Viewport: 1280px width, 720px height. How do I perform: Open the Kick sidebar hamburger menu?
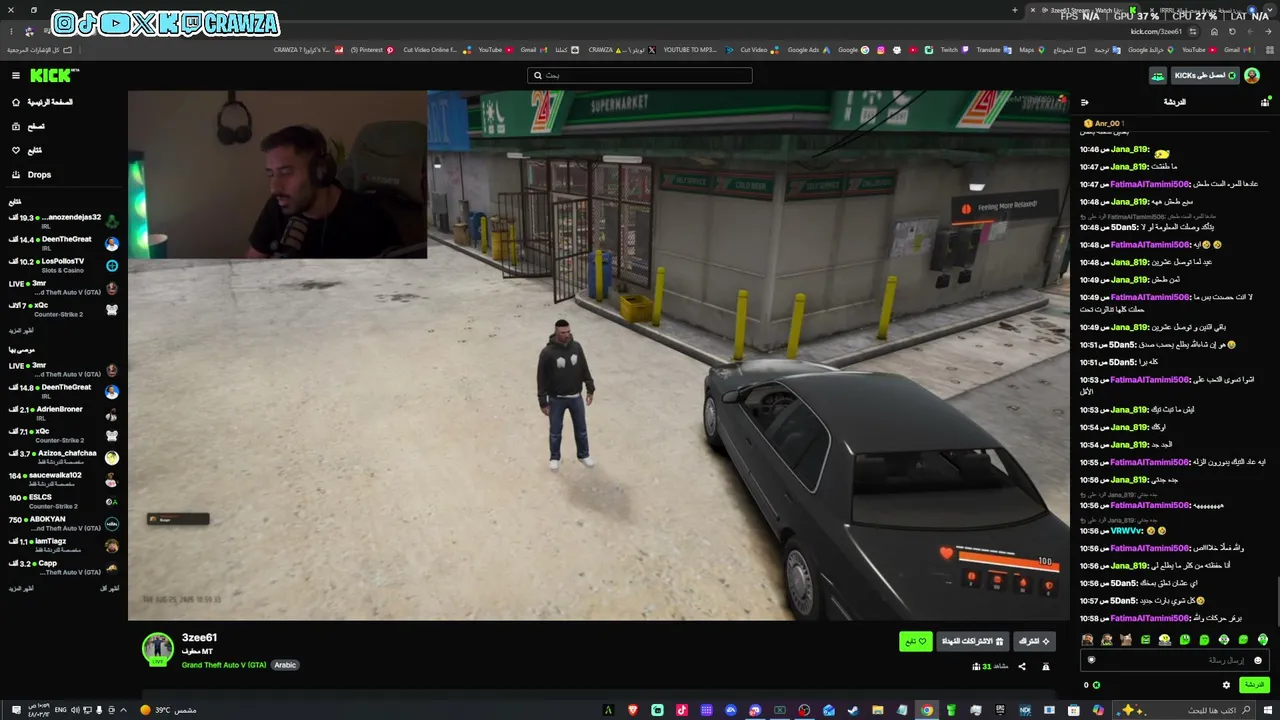pos(16,76)
